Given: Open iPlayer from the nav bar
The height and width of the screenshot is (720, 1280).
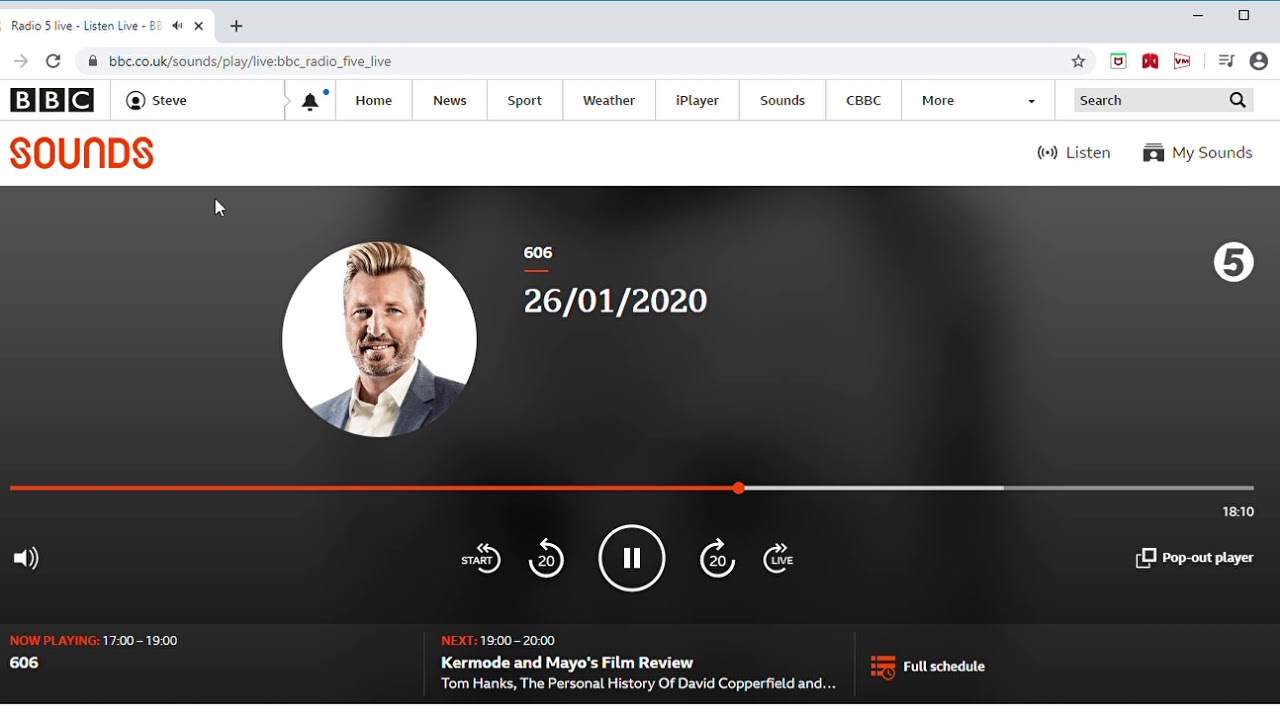Looking at the screenshot, I should [697, 100].
